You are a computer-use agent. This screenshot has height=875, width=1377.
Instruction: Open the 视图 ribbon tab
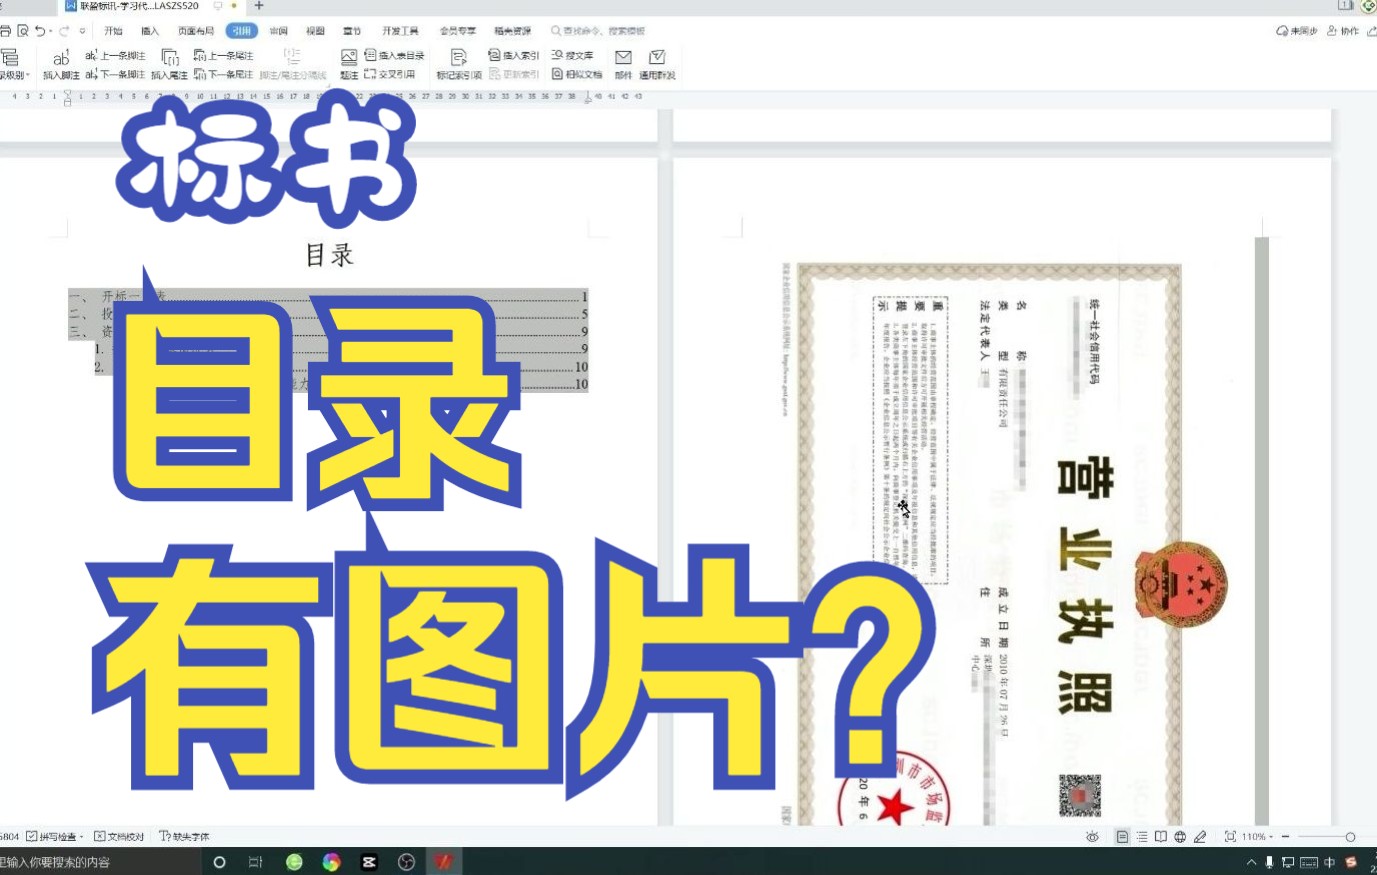(x=316, y=31)
